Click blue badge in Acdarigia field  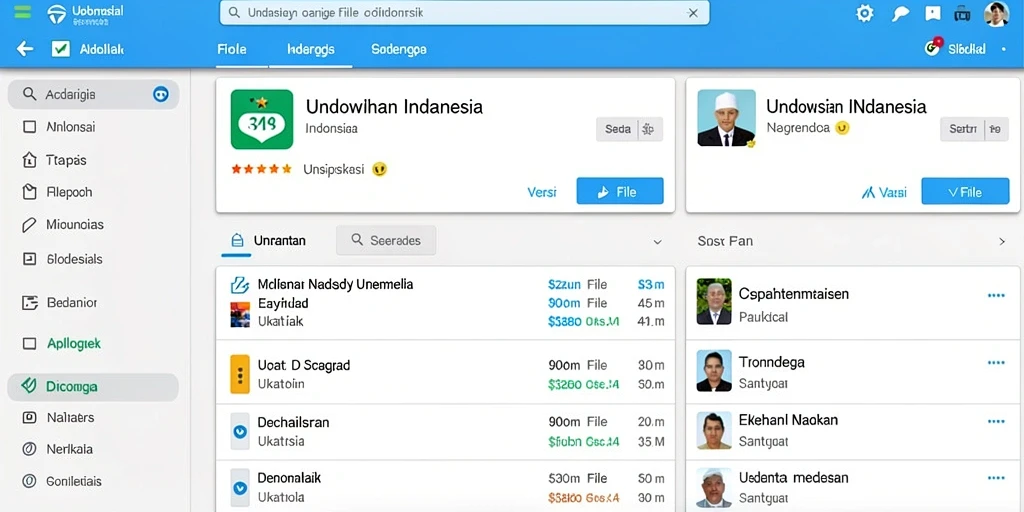(161, 95)
